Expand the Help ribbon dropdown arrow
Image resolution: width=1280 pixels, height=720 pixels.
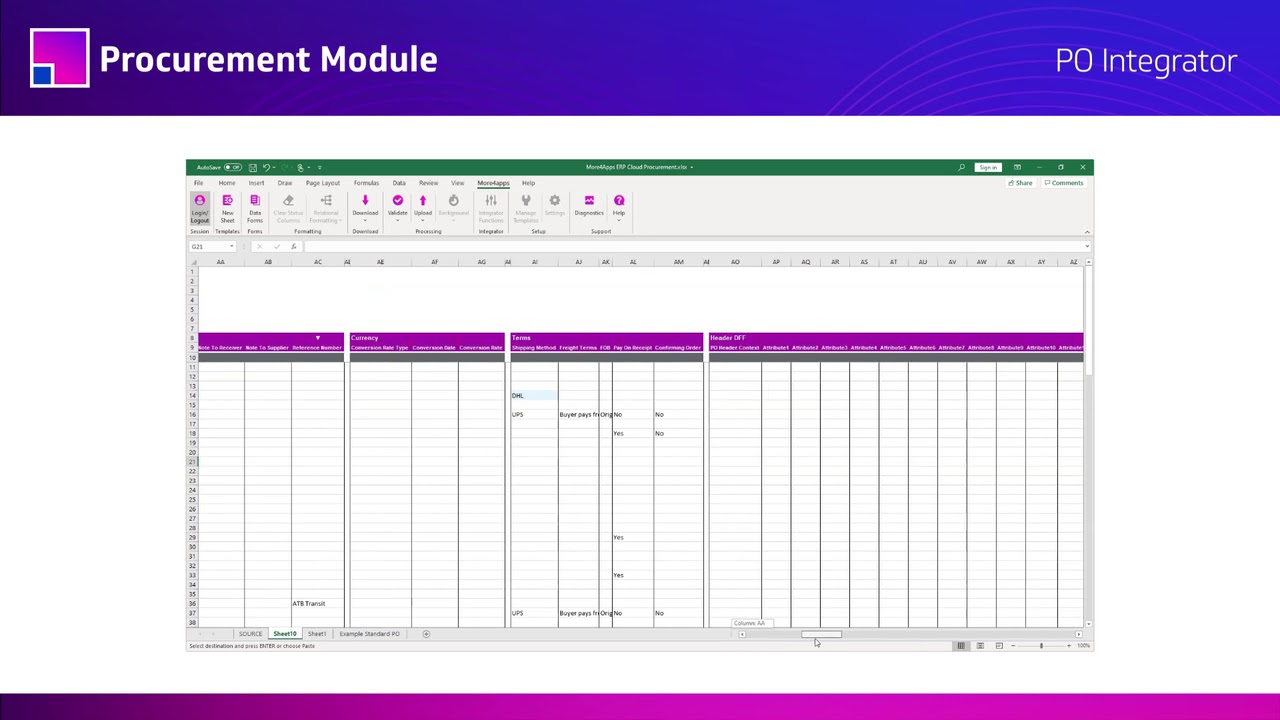[619, 220]
